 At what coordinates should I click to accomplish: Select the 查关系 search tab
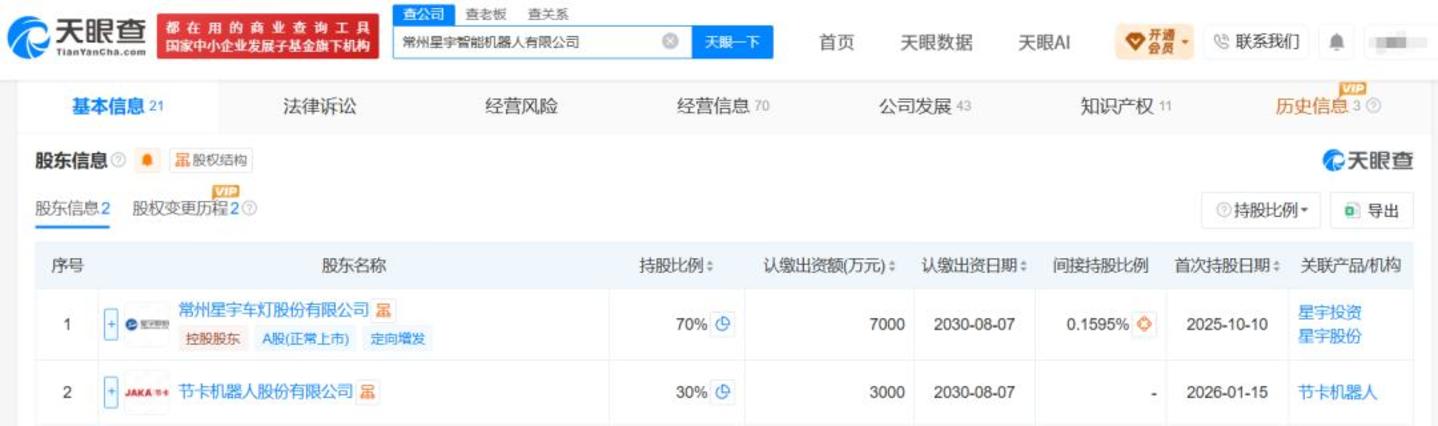548,13
